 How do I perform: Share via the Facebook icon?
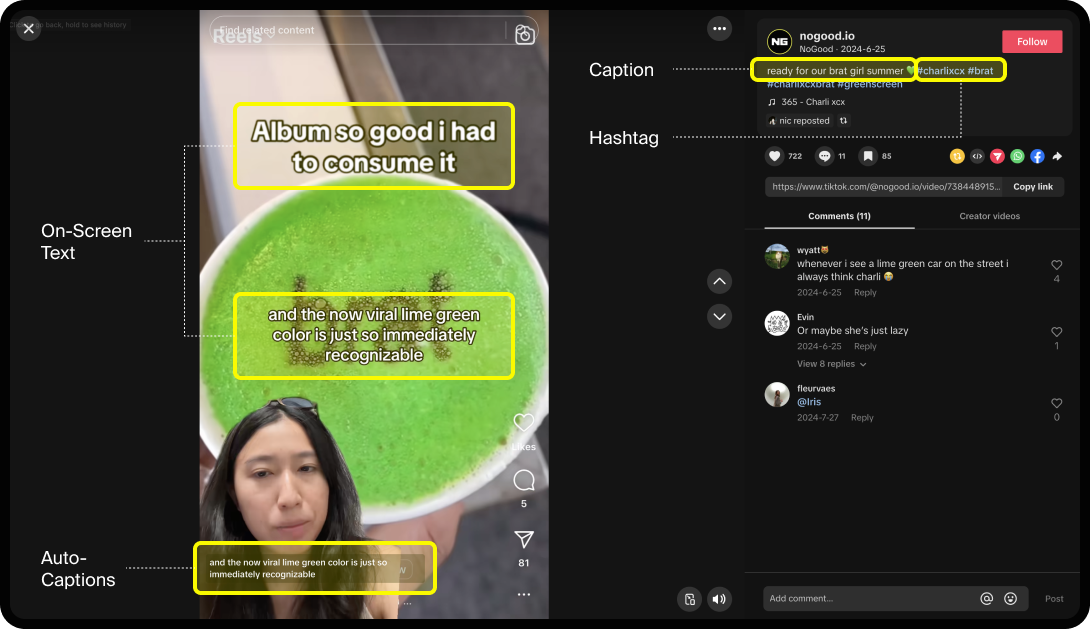click(1037, 156)
